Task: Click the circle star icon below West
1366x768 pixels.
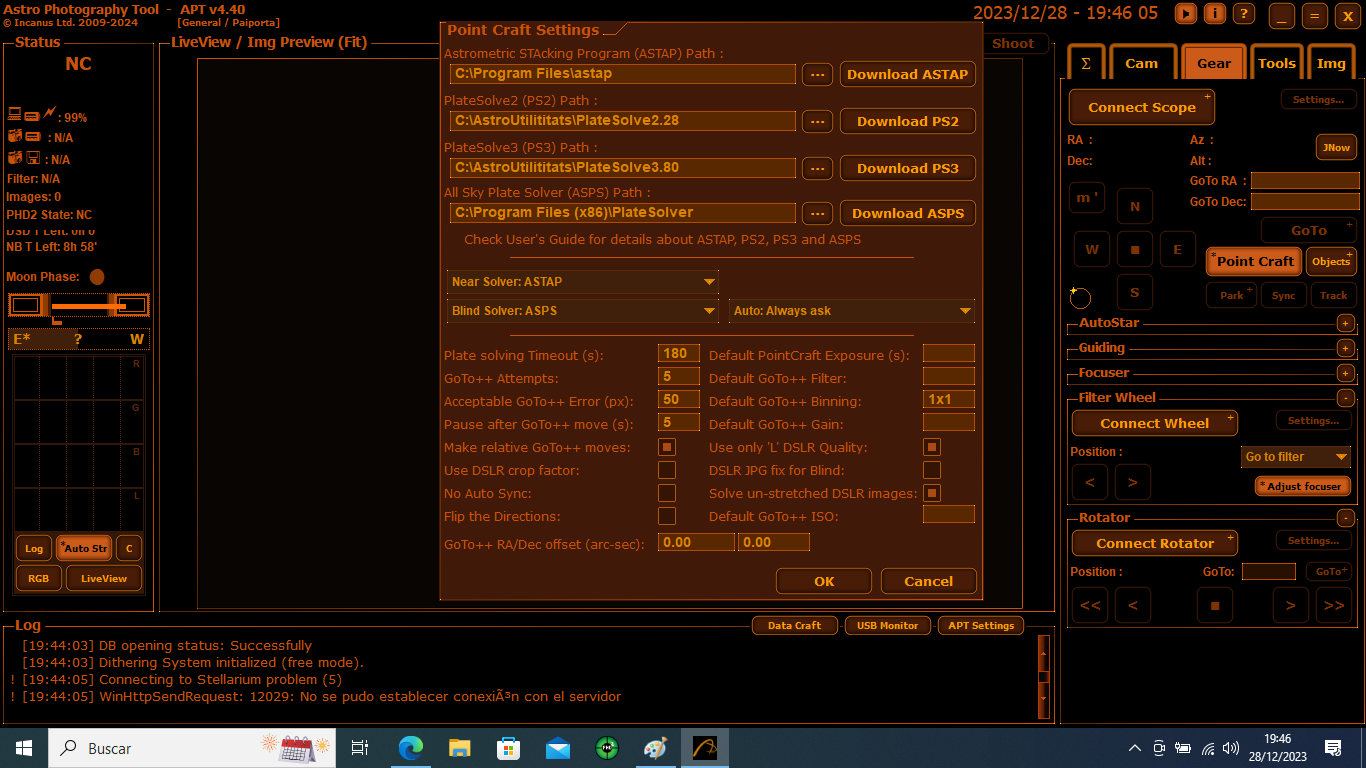Action: pyautogui.click(x=1080, y=297)
